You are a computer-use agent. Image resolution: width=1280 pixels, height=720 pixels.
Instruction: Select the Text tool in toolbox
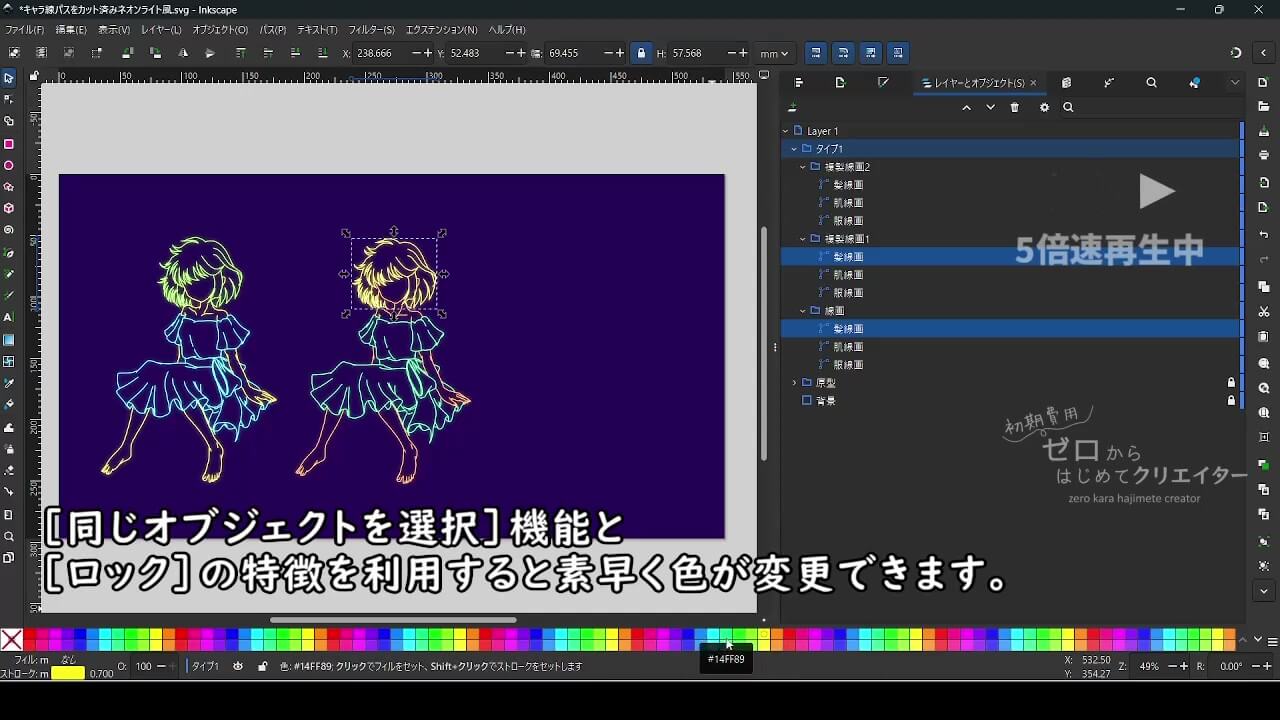coord(9,317)
